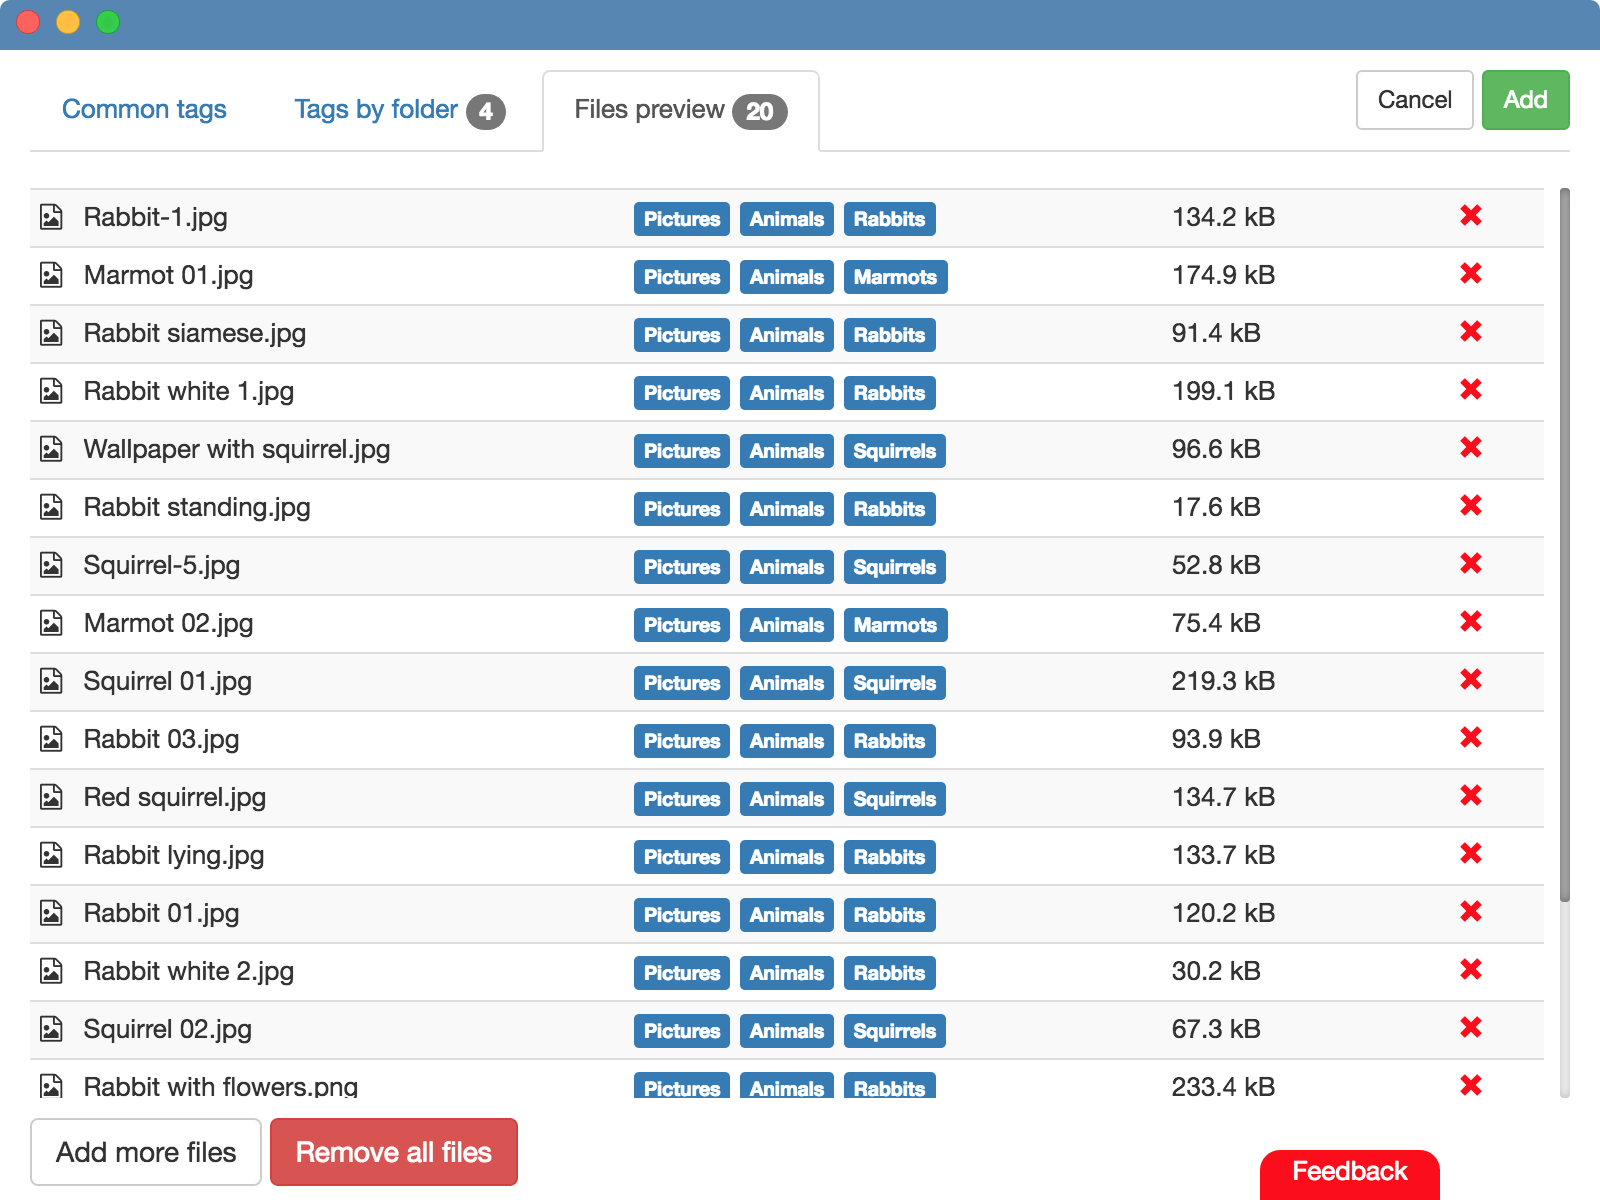Image resolution: width=1600 pixels, height=1200 pixels.
Task: Click the image icon next to Rabbit-1.jpg
Action: pyautogui.click(x=51, y=217)
